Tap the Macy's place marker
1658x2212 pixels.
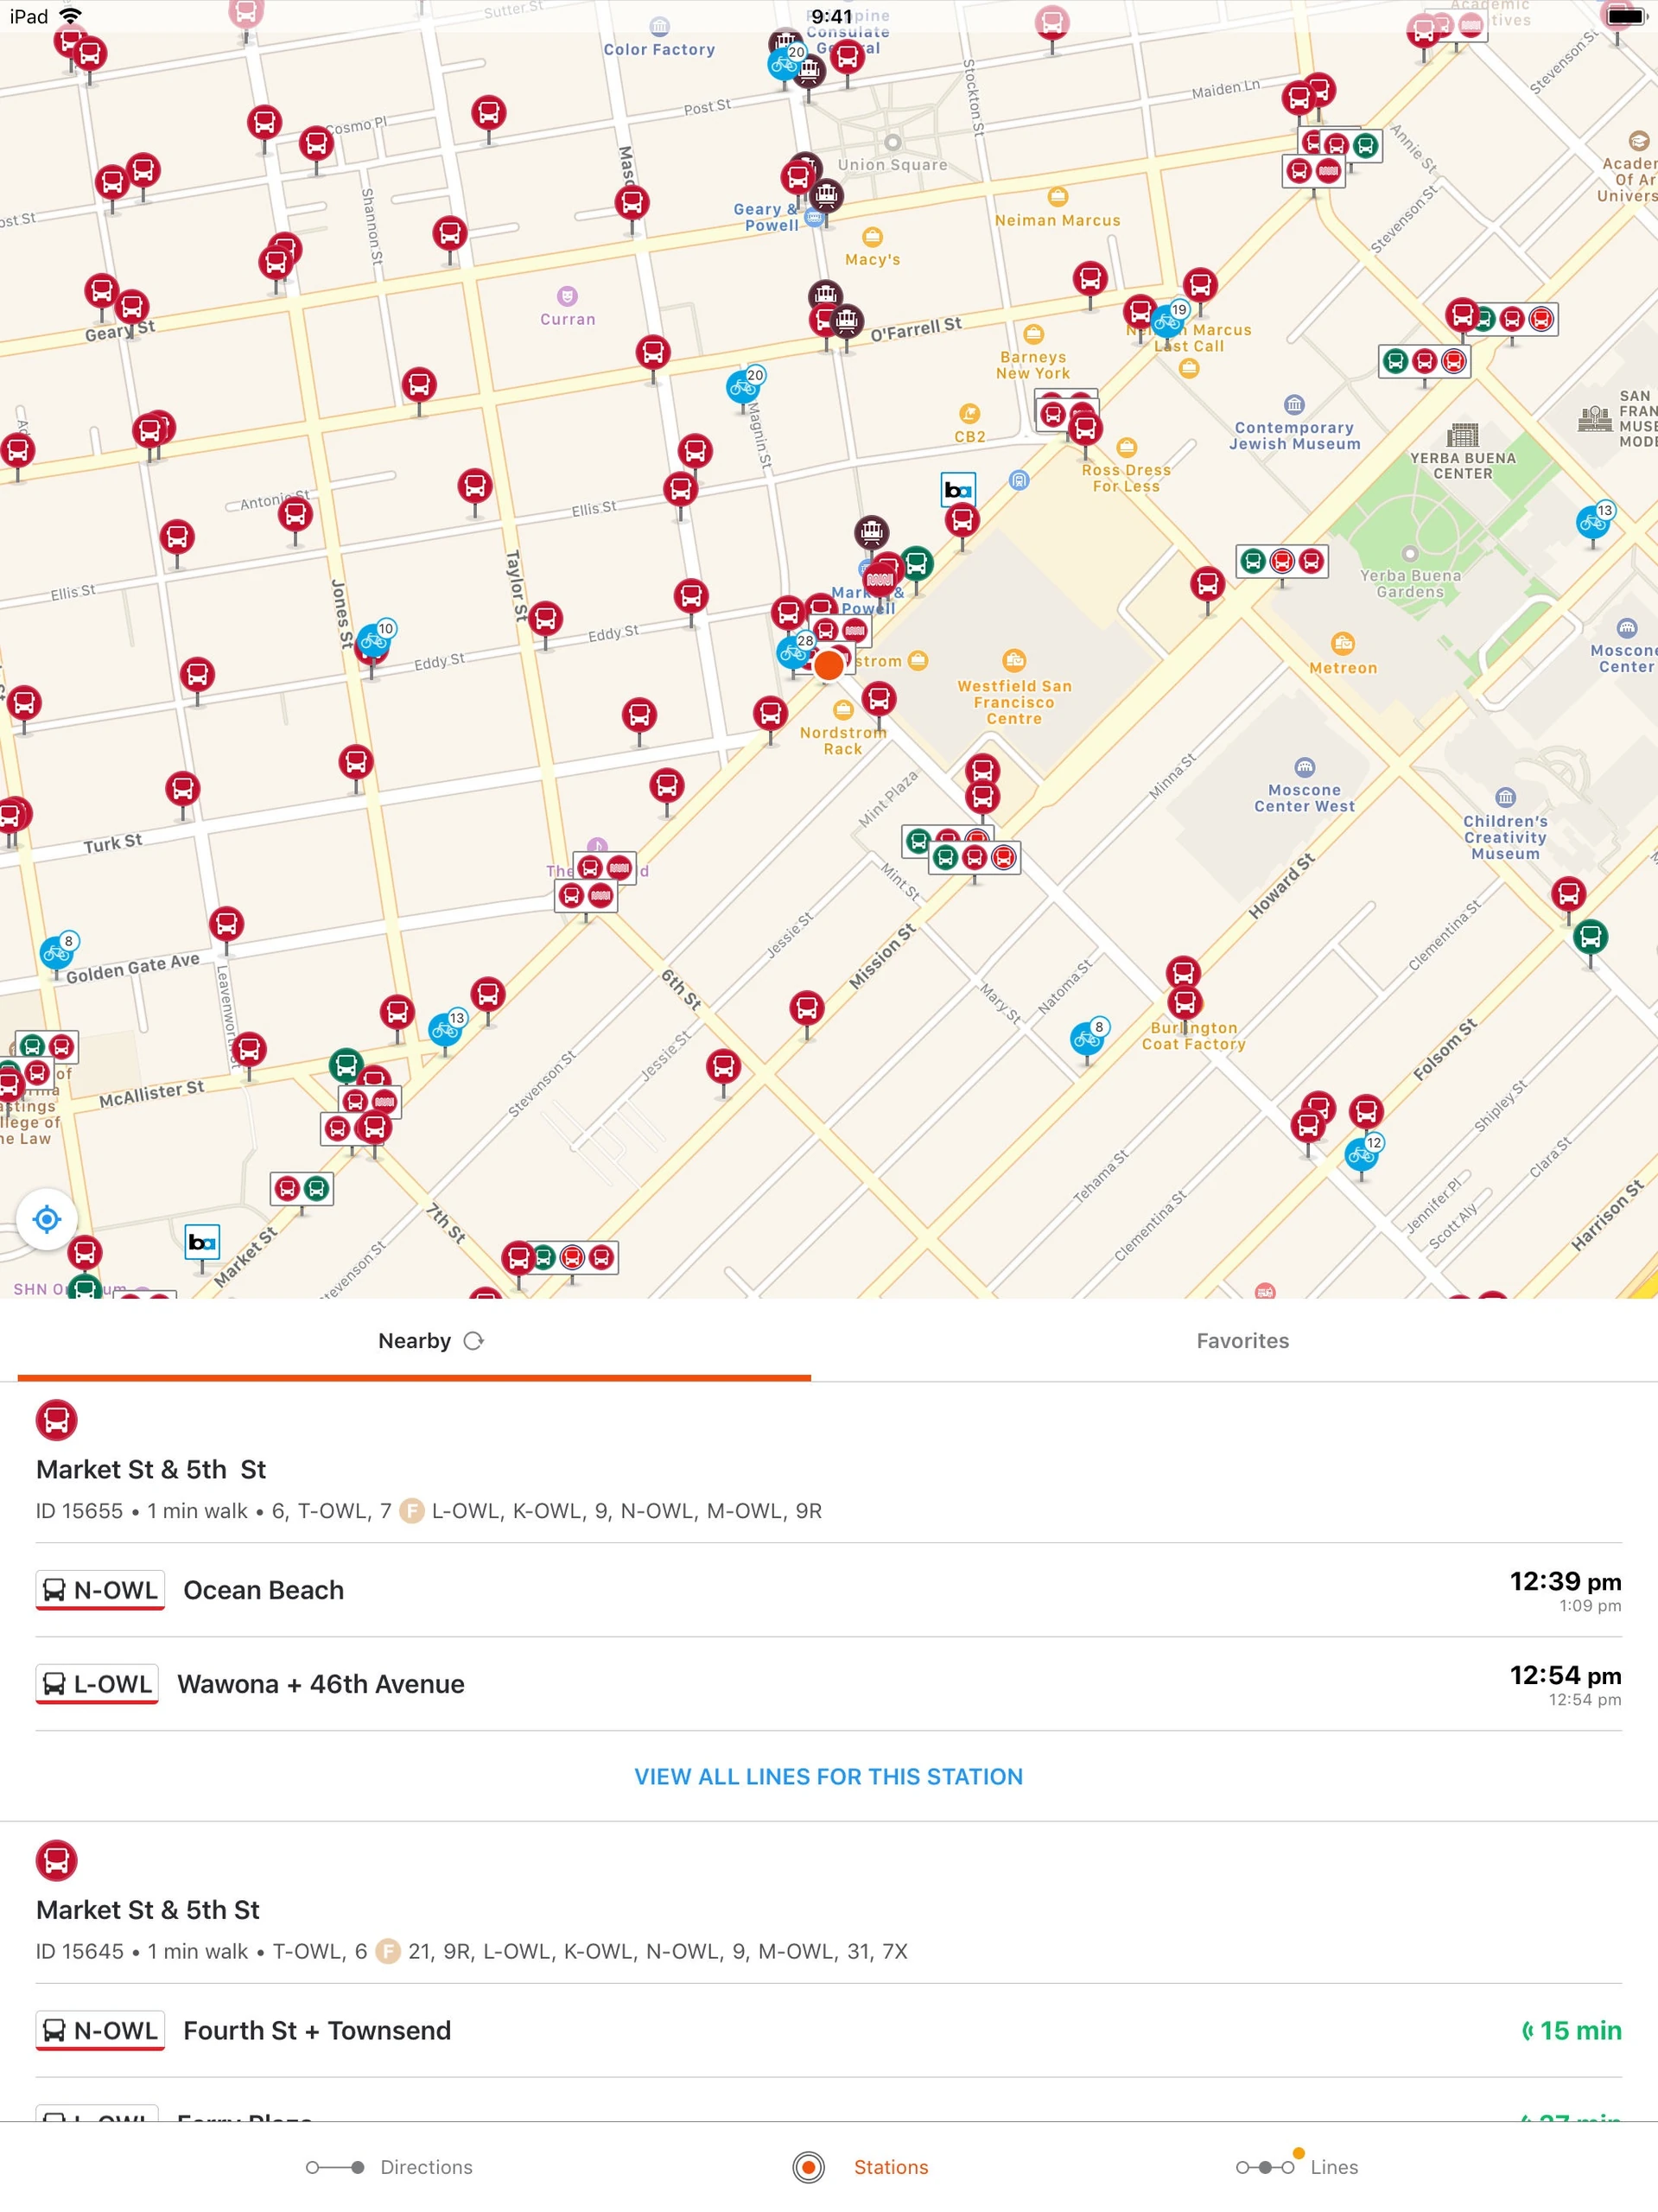coord(872,237)
